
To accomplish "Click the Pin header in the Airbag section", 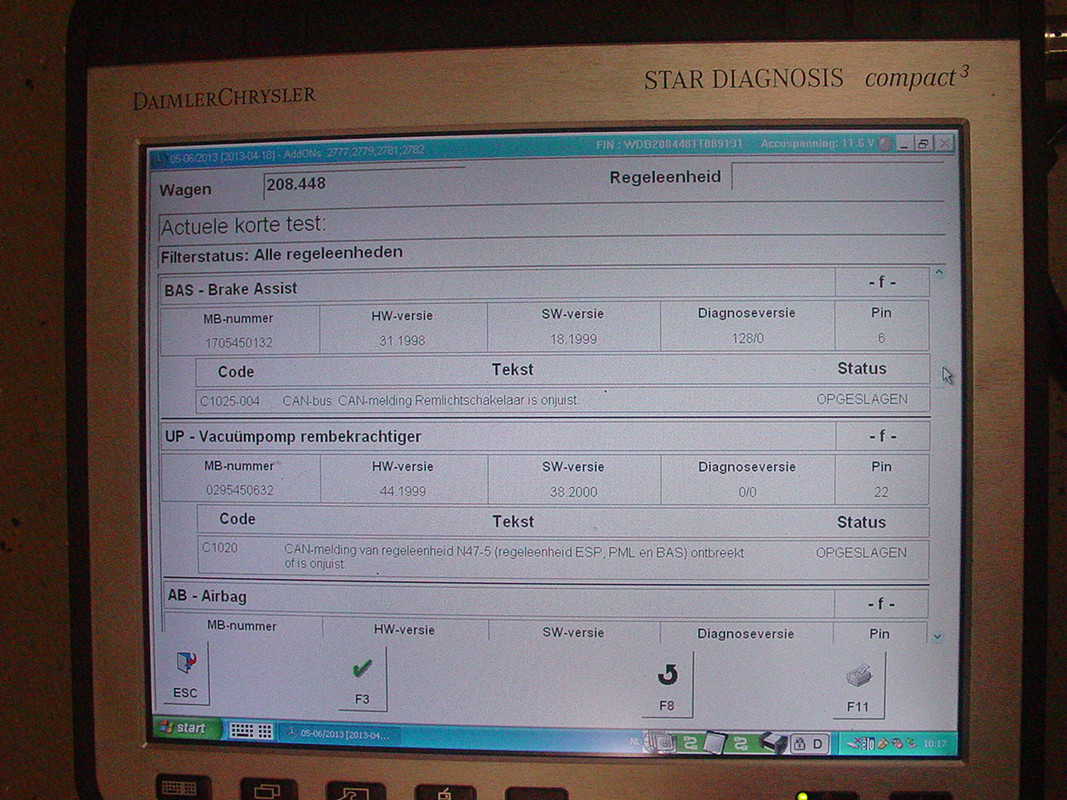I will pyautogui.click(x=879, y=634).
